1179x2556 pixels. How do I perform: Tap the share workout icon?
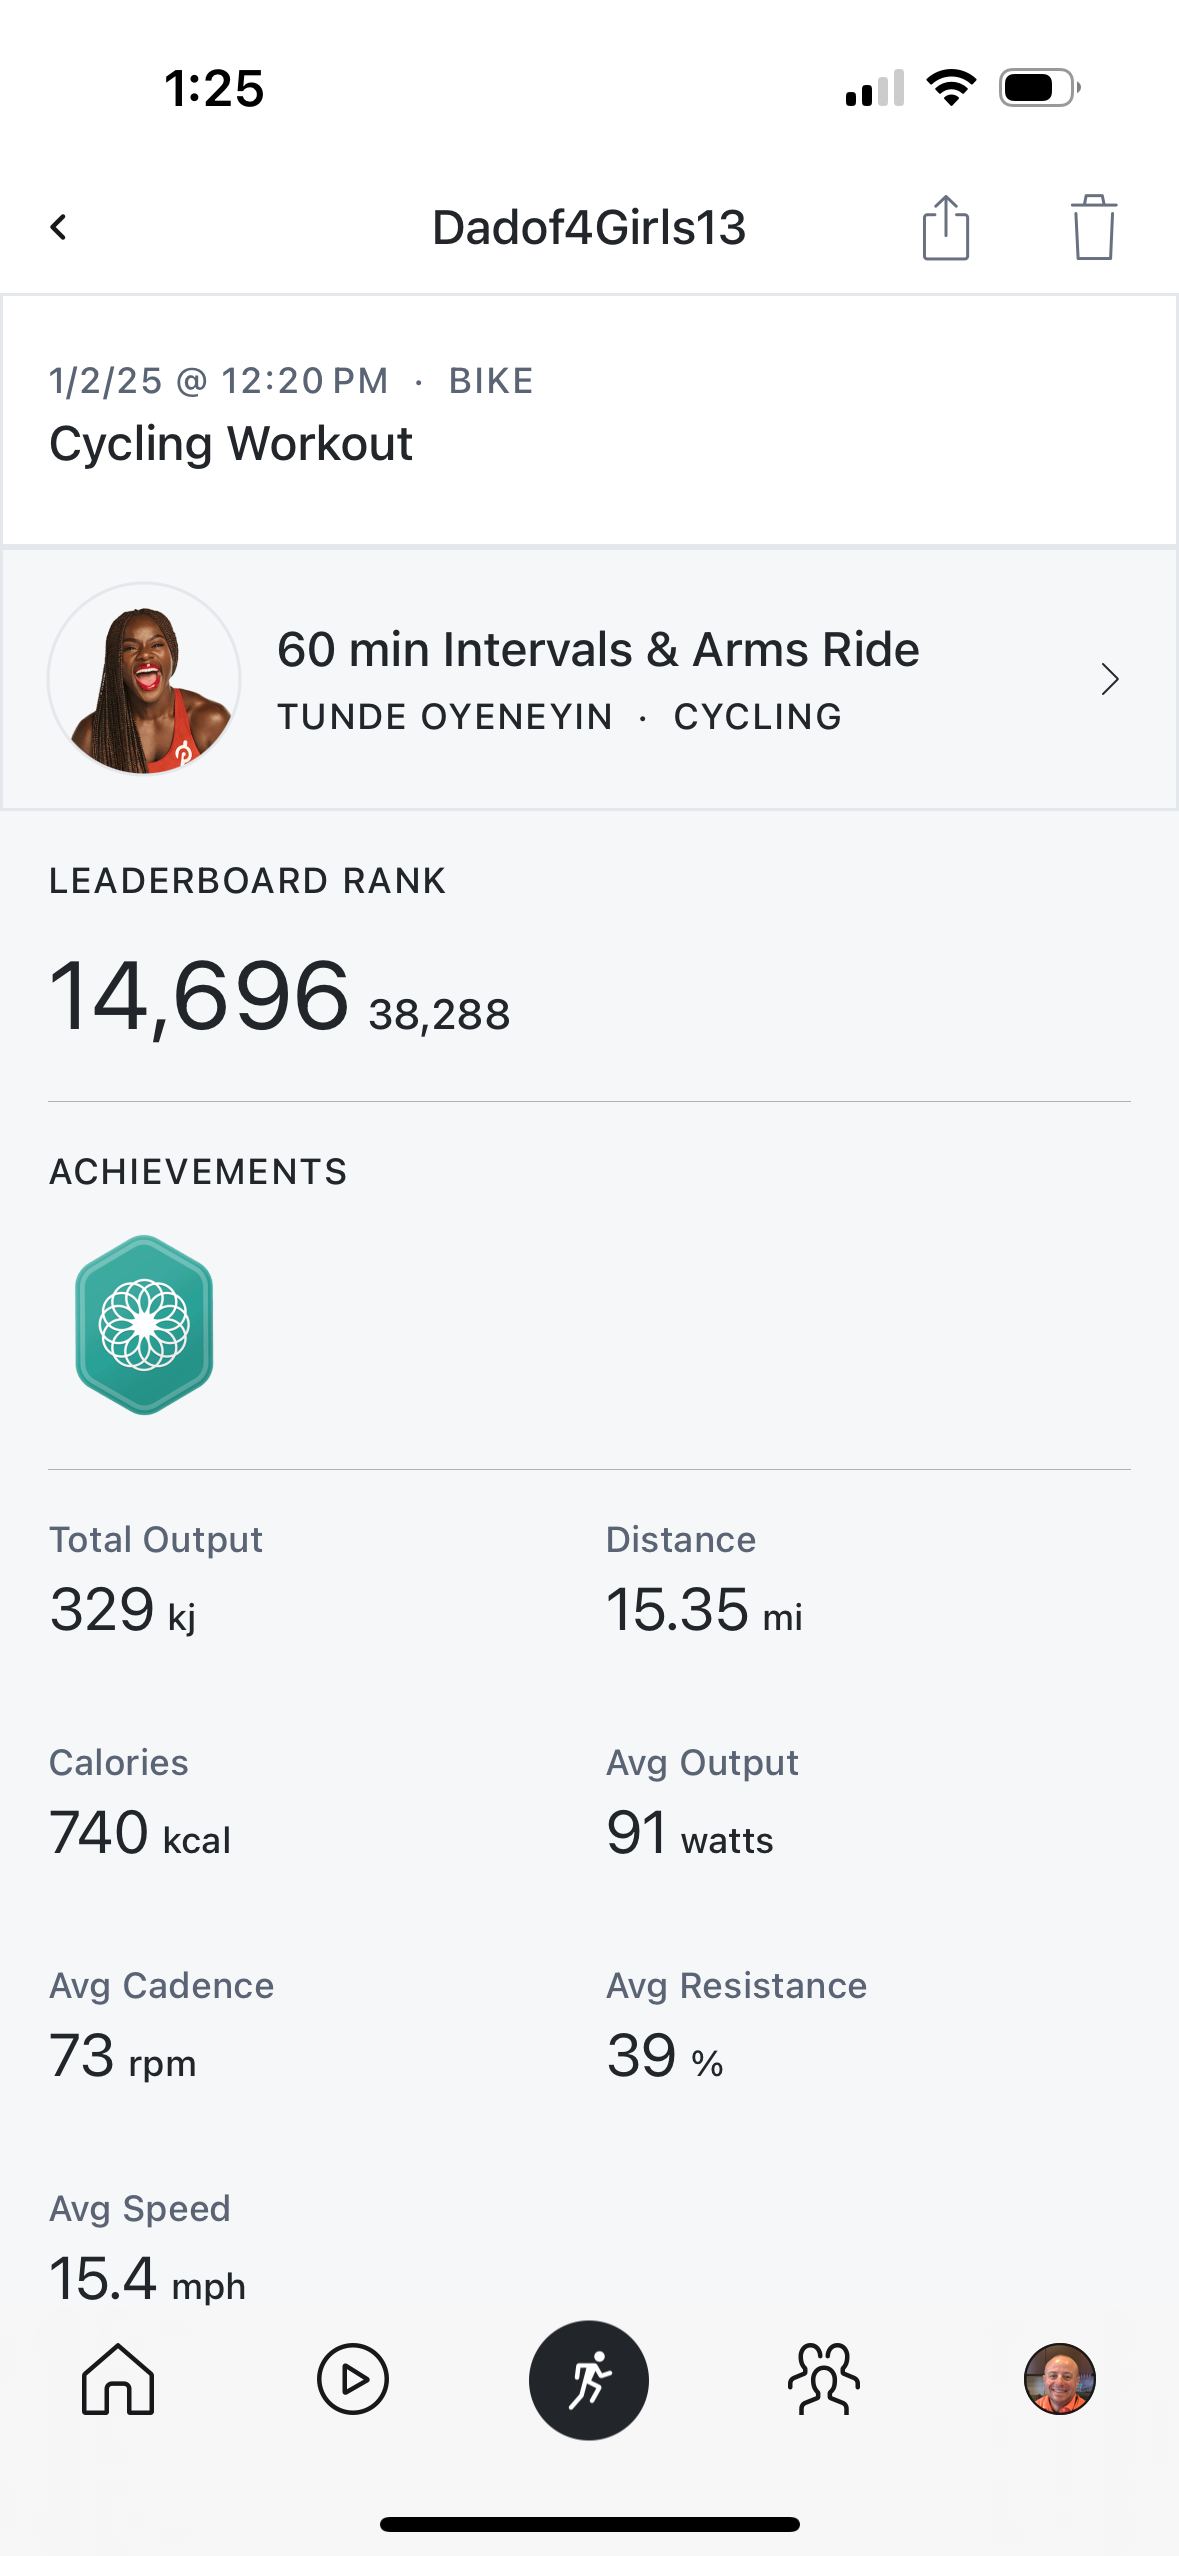(945, 228)
